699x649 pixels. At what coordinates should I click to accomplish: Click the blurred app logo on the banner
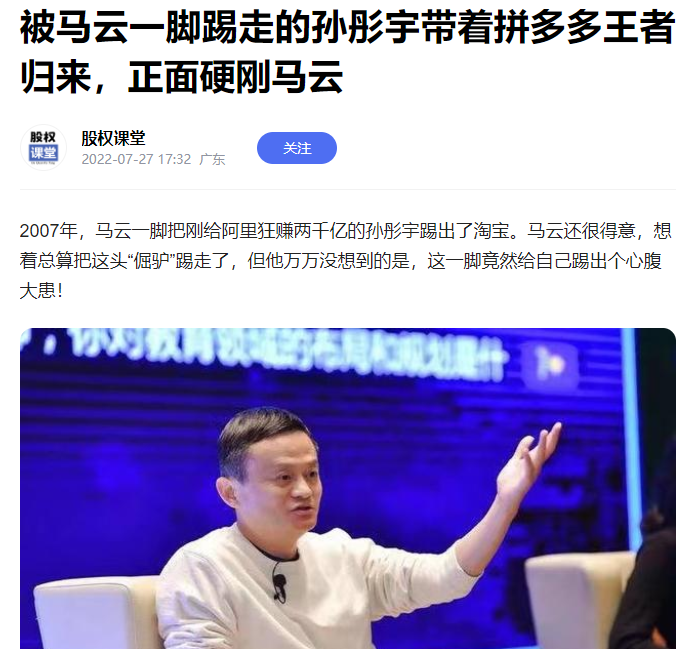click(x=550, y=364)
